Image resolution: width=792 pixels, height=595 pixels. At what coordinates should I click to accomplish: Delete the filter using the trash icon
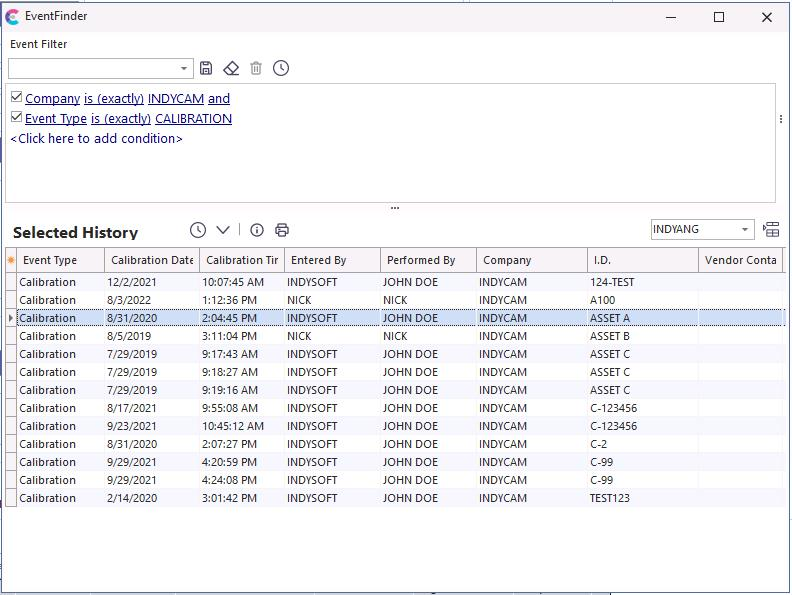[256, 68]
